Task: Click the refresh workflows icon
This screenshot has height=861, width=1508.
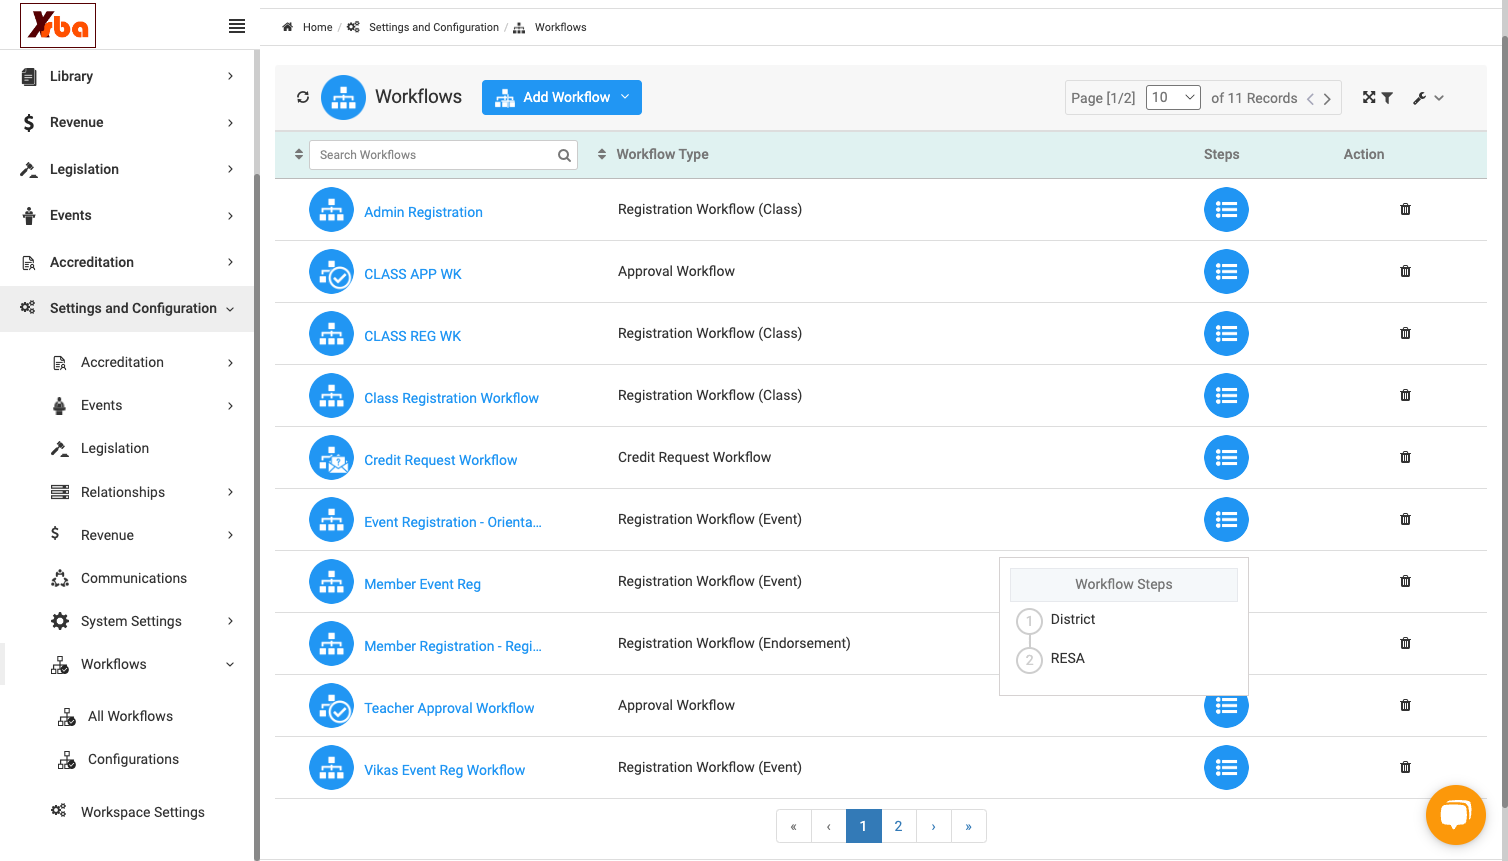Action: (x=303, y=97)
